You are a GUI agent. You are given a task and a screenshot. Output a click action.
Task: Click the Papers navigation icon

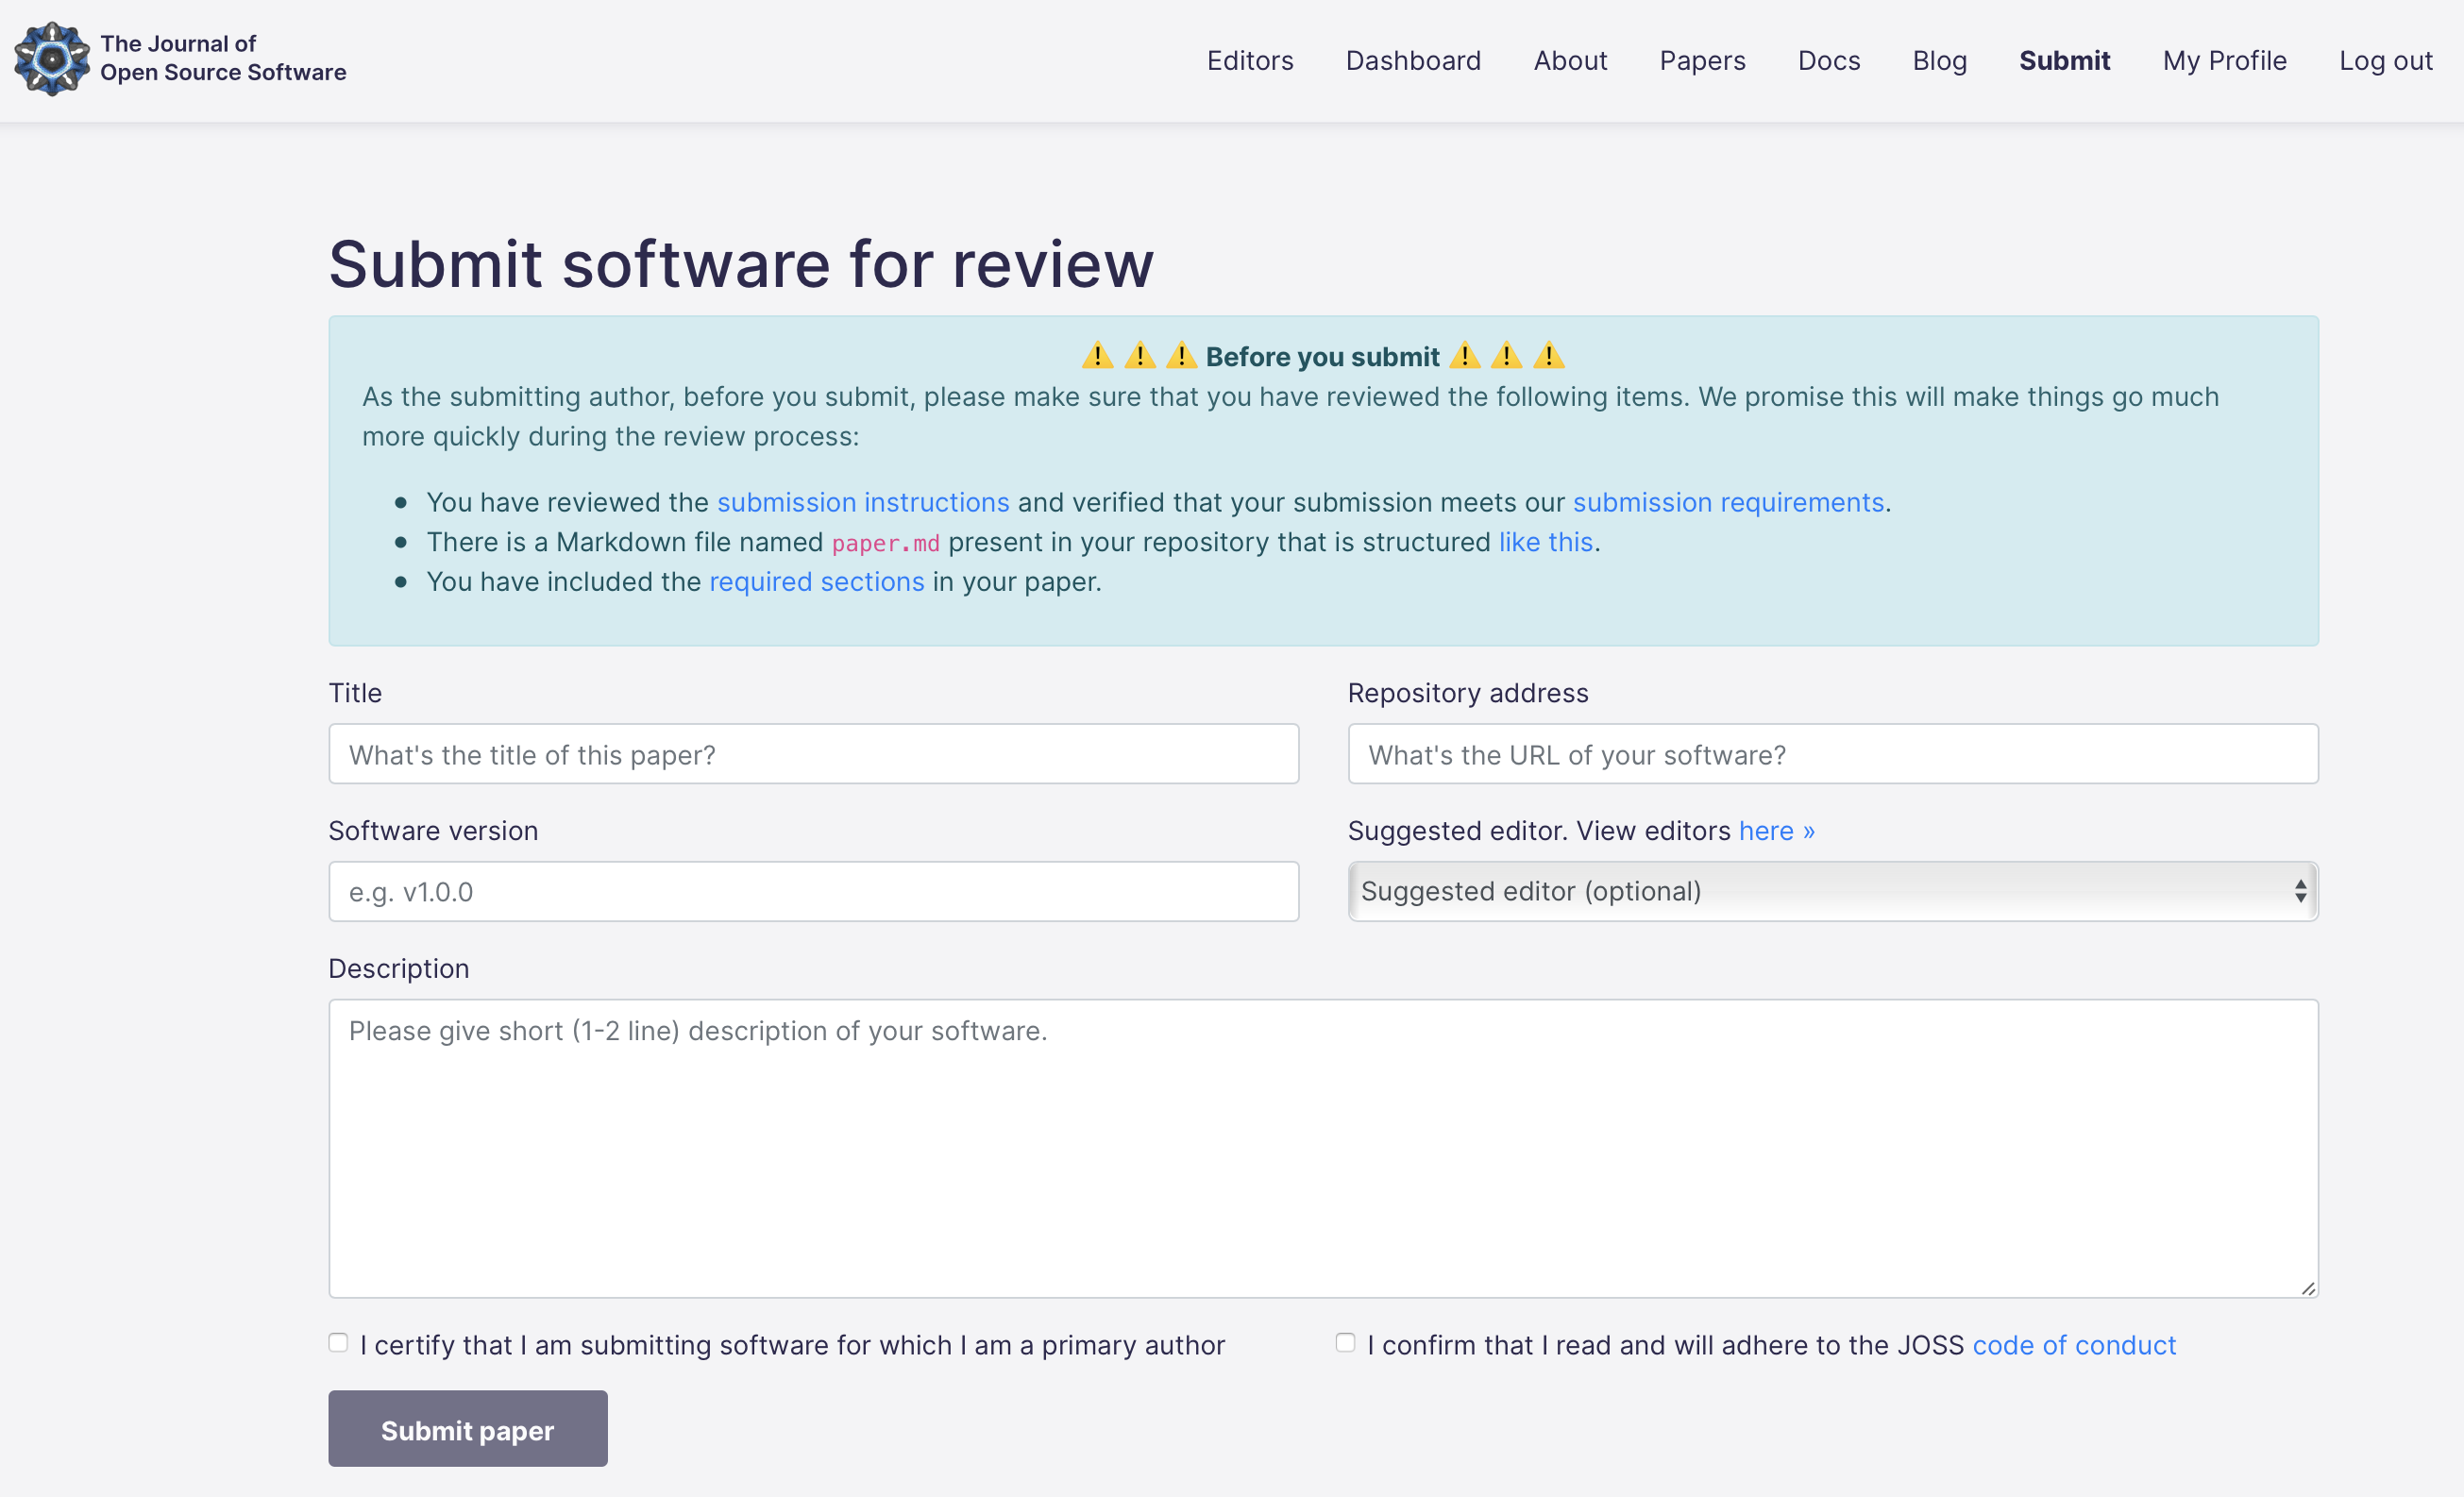[1702, 59]
